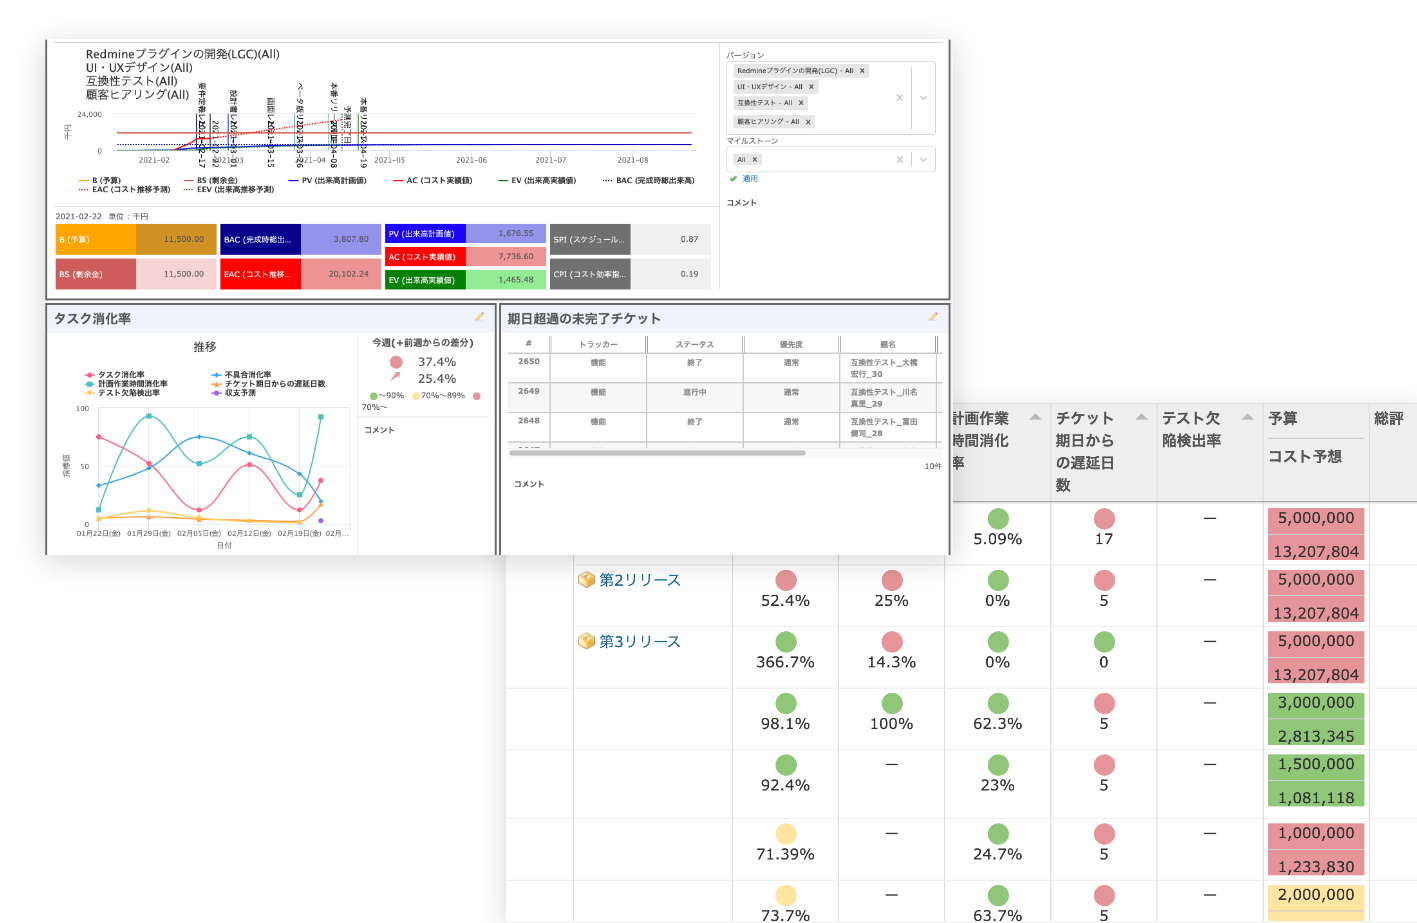Image resolution: width=1417 pixels, height=923 pixels.
Task: Sort tickets by ステータス column header
Action: click(x=695, y=344)
